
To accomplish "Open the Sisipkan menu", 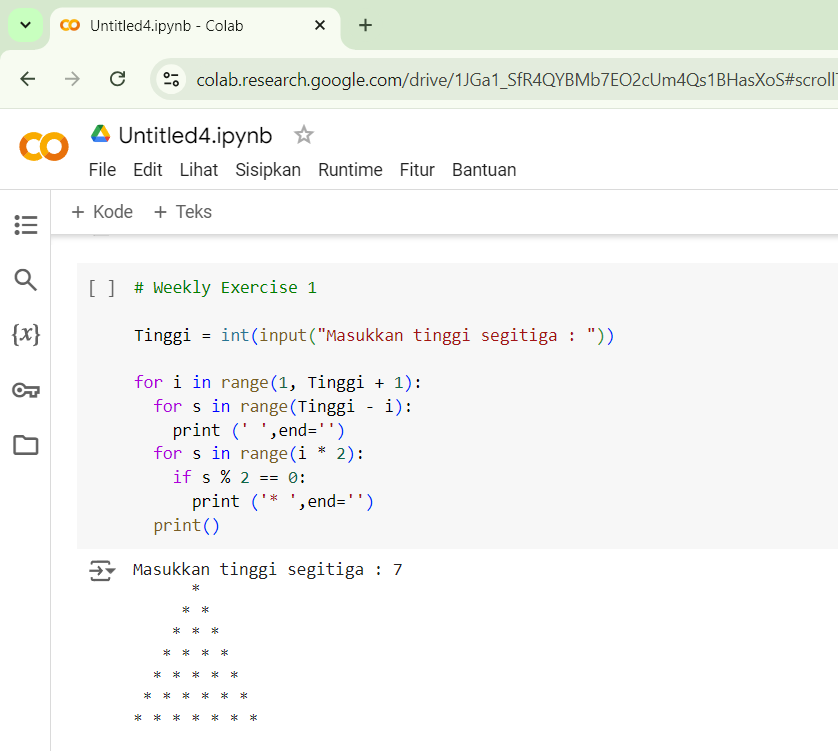I will tap(268, 170).
